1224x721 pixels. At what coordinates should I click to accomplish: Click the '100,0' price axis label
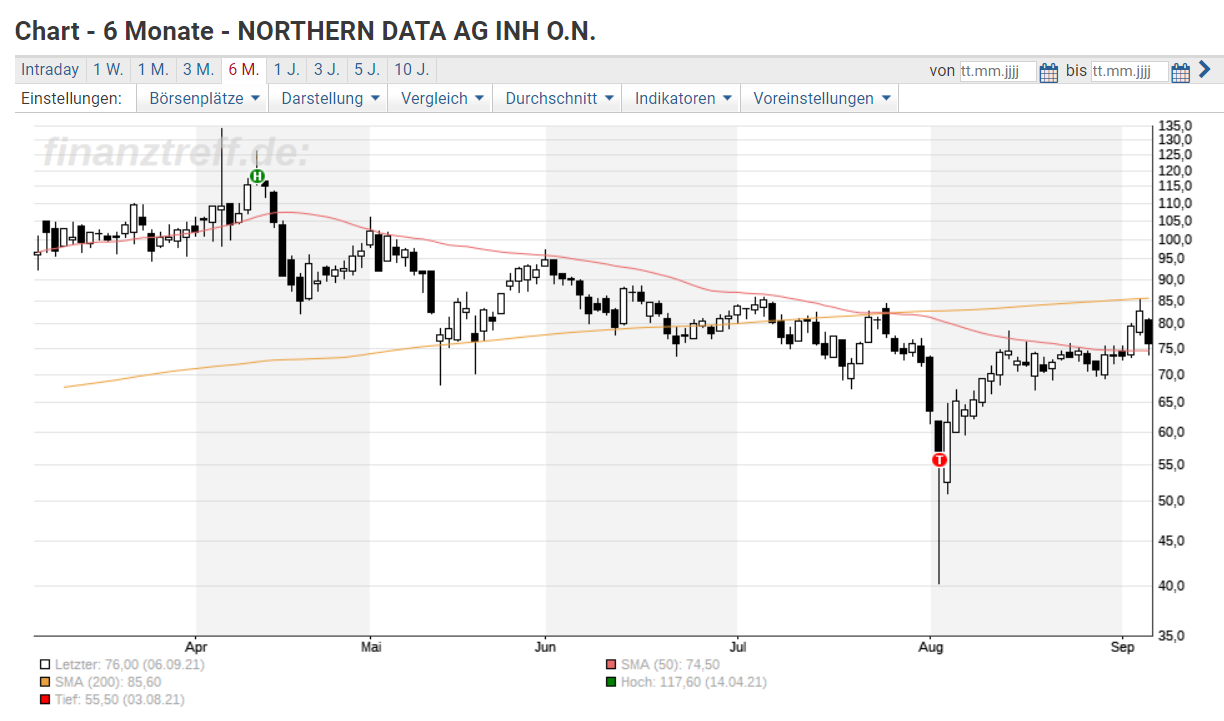point(1176,240)
